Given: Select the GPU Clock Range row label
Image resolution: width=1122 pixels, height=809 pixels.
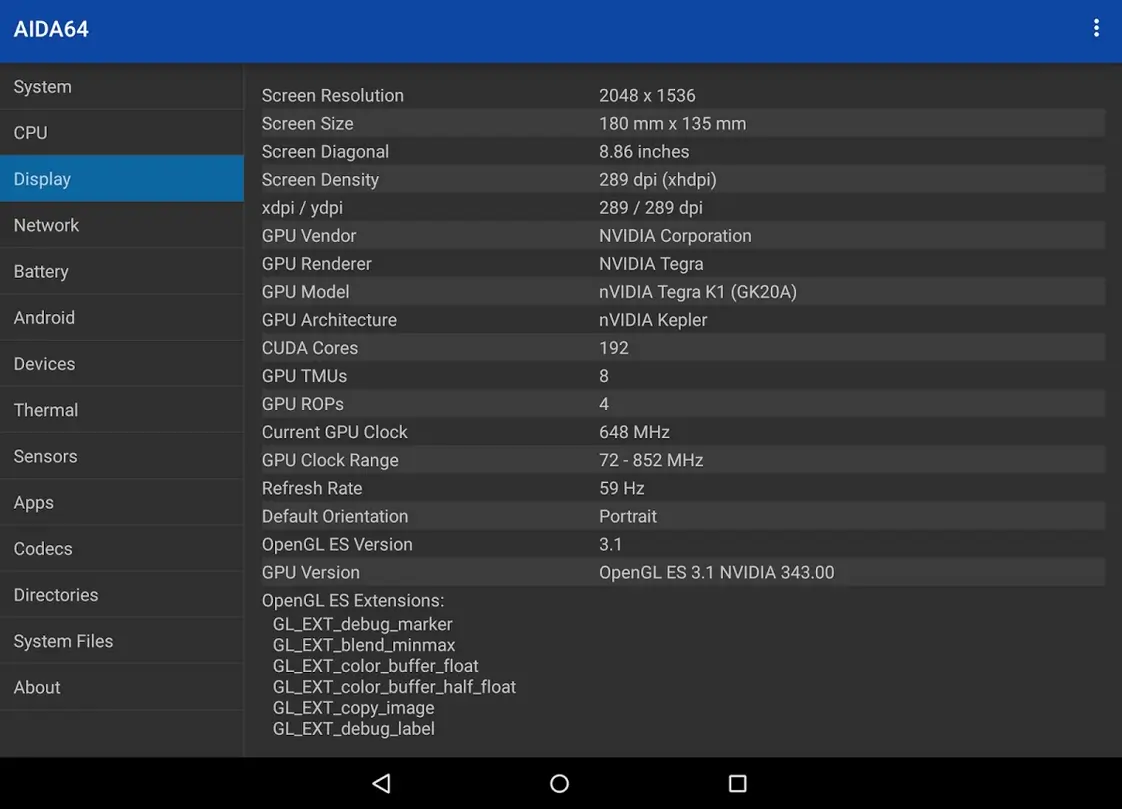Looking at the screenshot, I should pos(330,460).
